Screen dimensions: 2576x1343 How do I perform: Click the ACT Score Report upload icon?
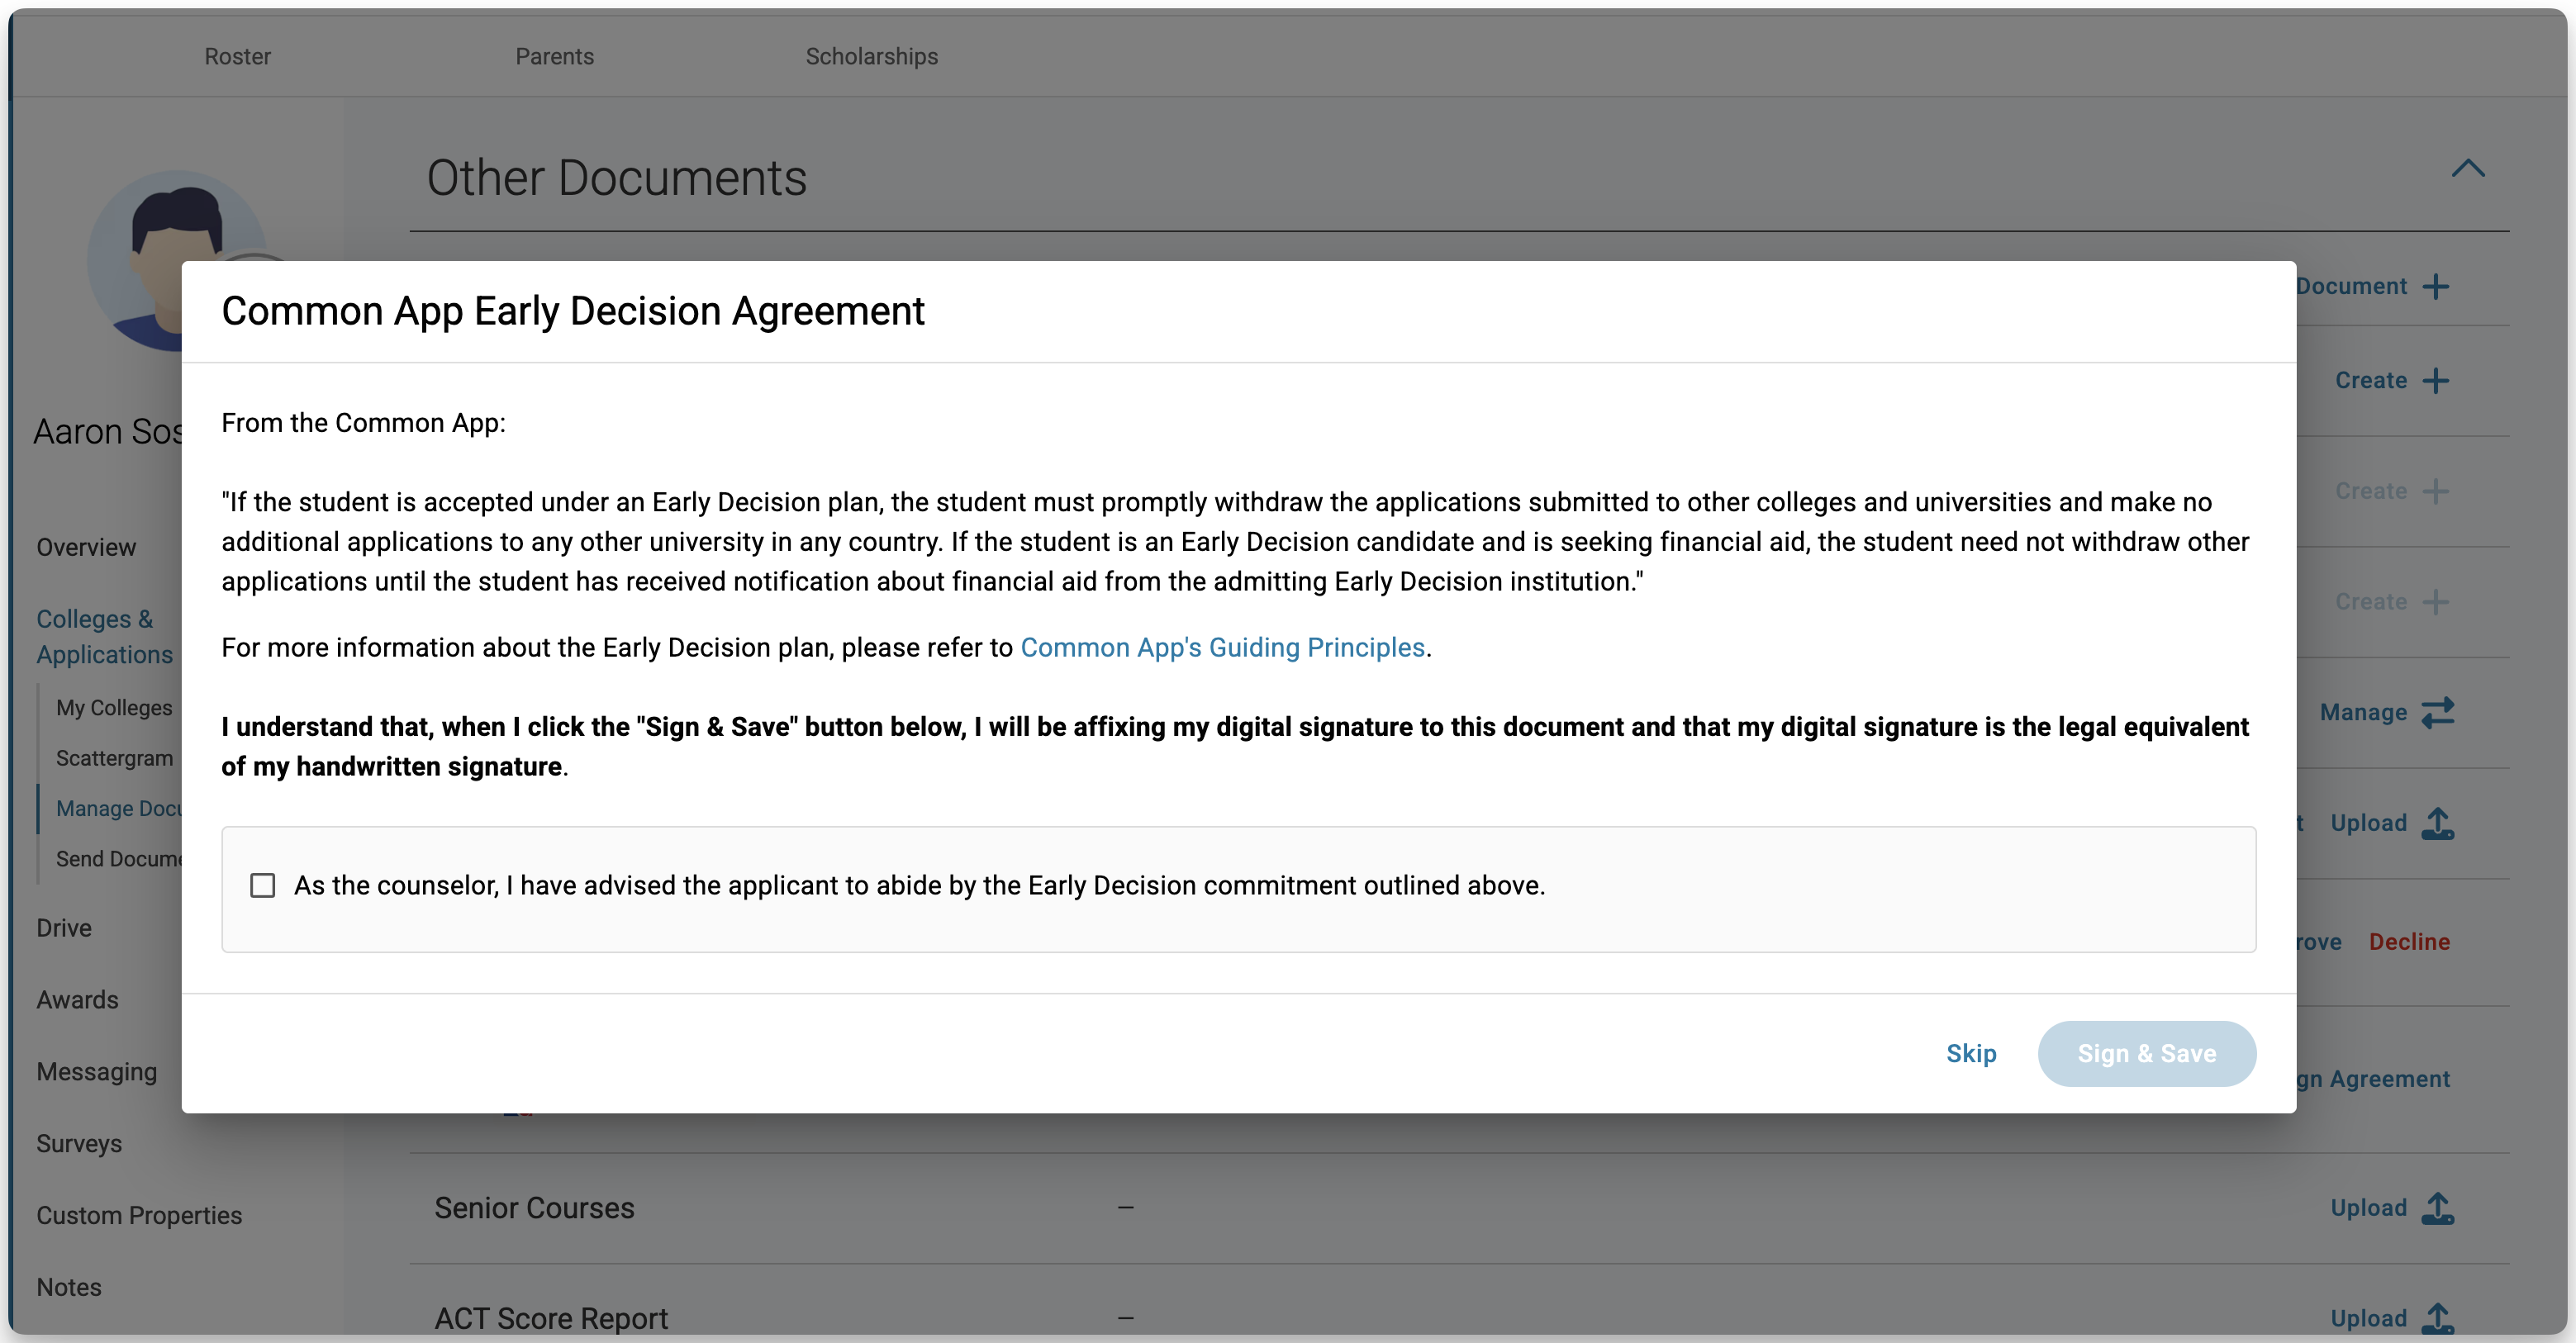(2438, 1318)
